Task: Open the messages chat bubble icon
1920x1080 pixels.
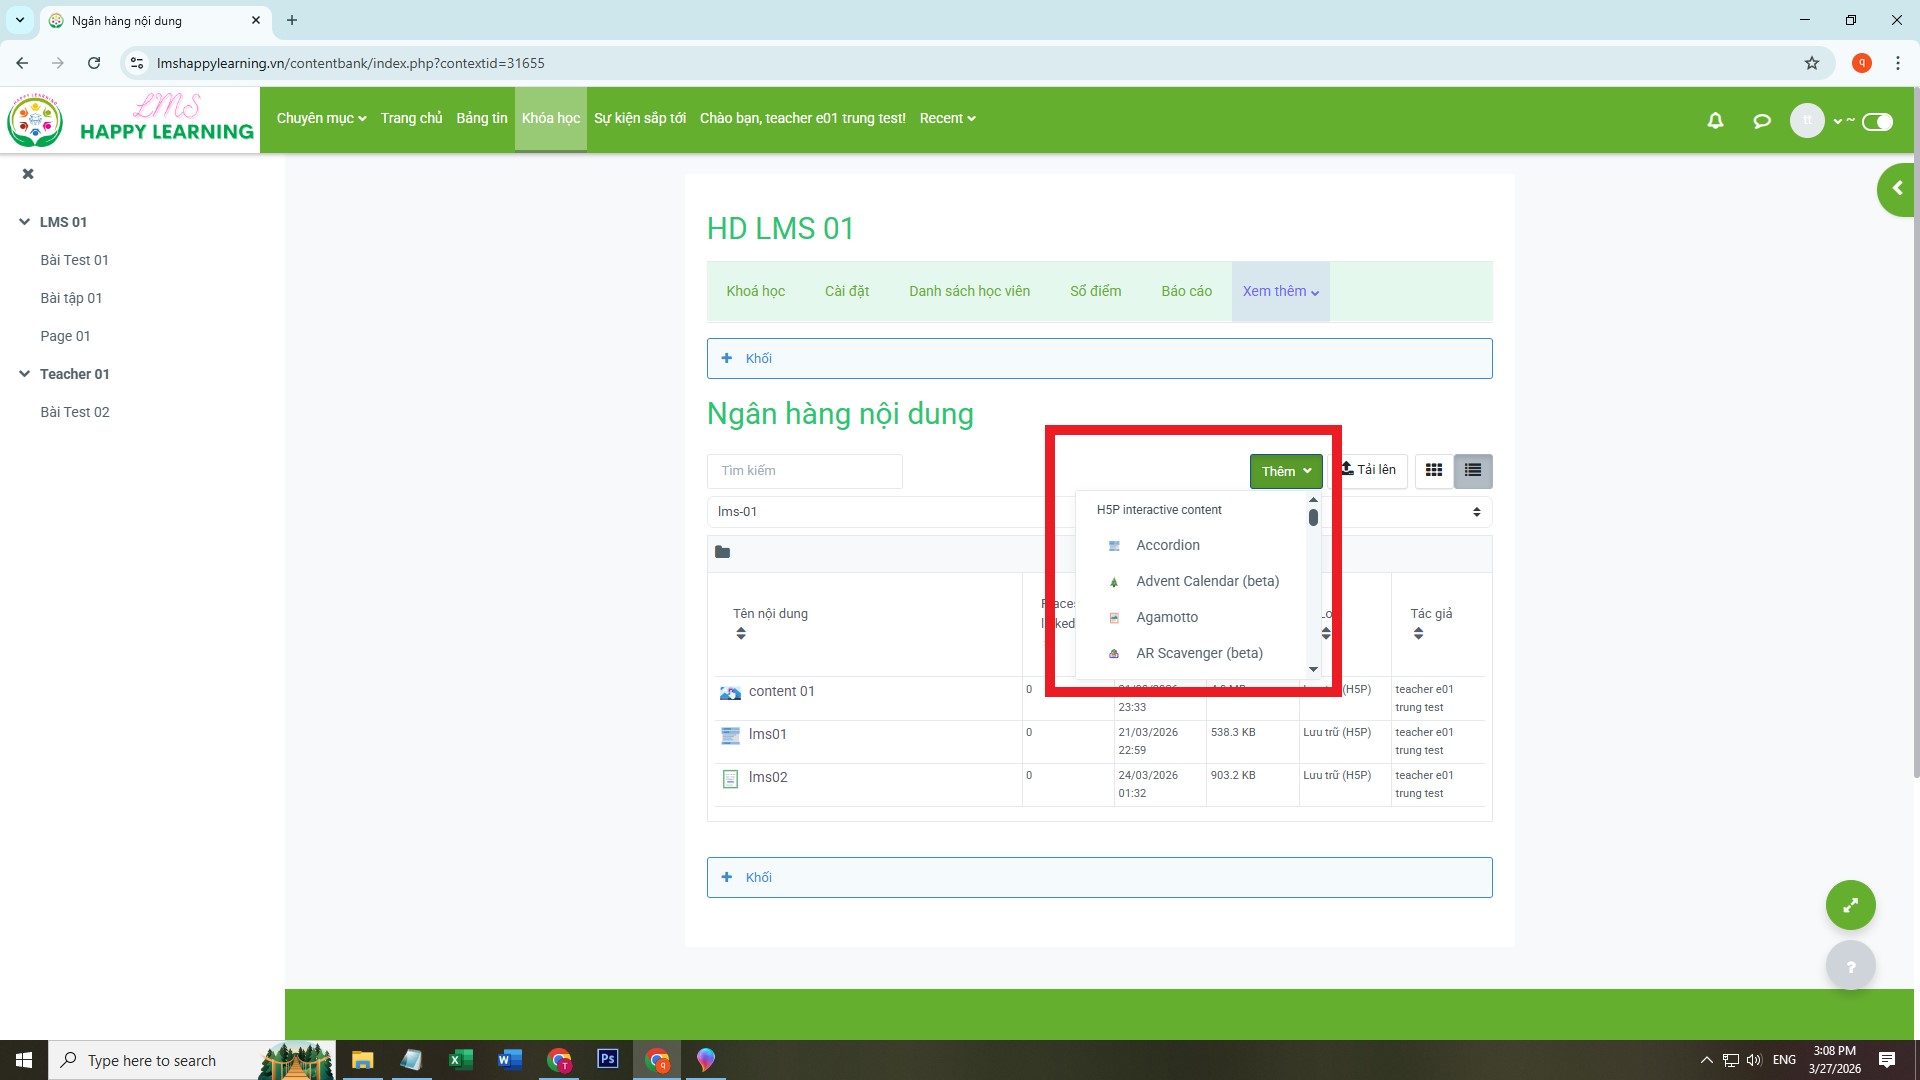Action: (x=1762, y=121)
